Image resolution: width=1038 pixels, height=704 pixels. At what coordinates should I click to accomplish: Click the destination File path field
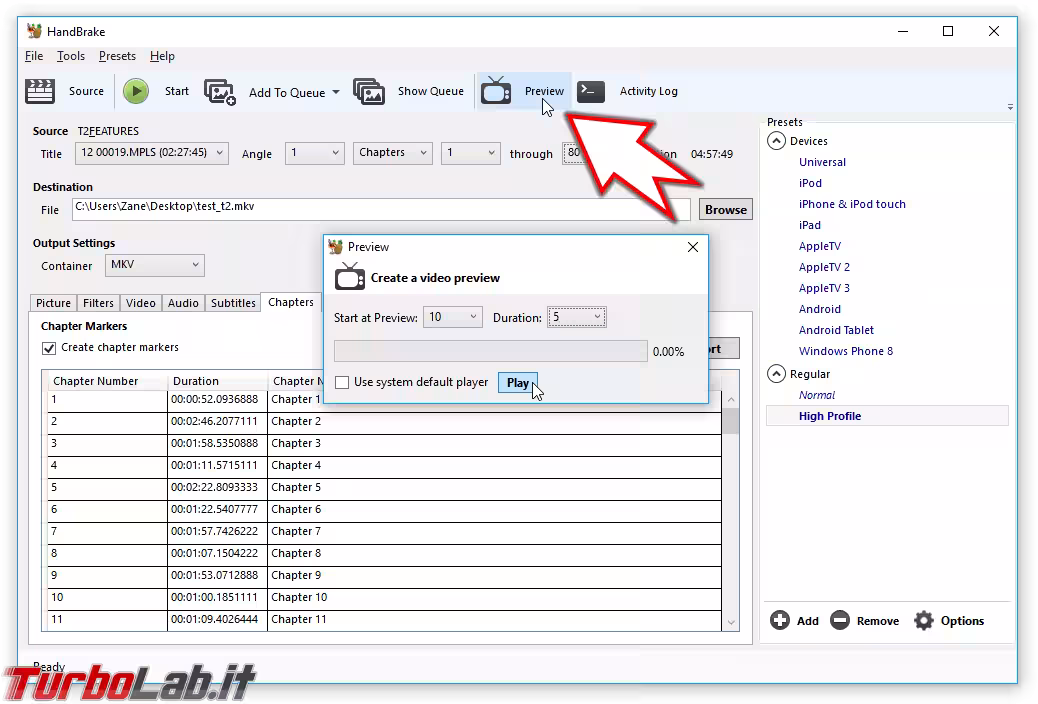(380, 209)
